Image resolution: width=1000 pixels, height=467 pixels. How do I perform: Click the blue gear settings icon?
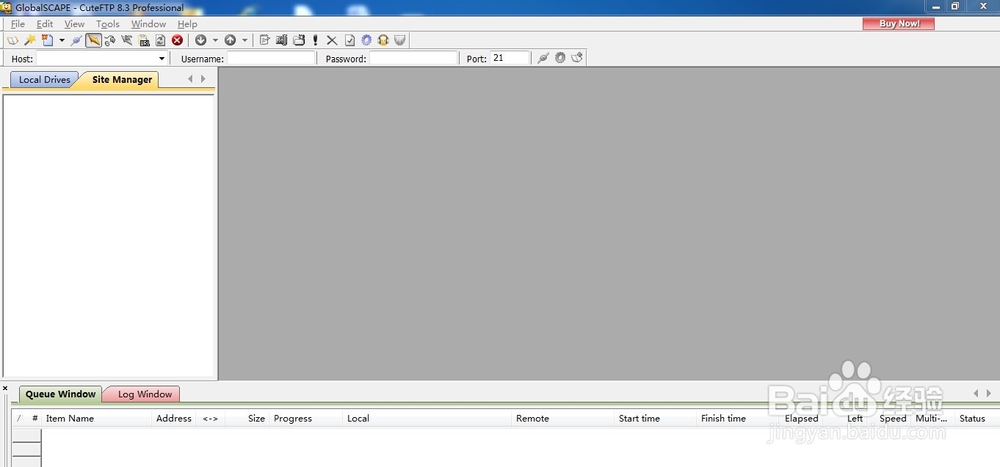click(x=366, y=40)
